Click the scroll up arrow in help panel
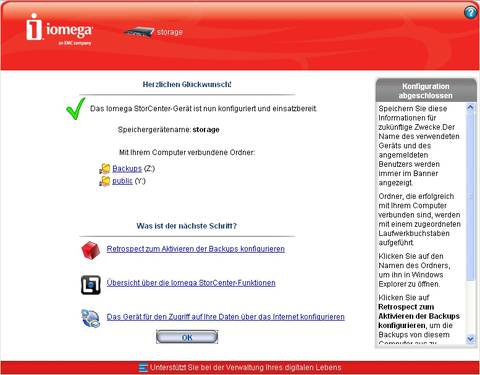 coord(470,107)
